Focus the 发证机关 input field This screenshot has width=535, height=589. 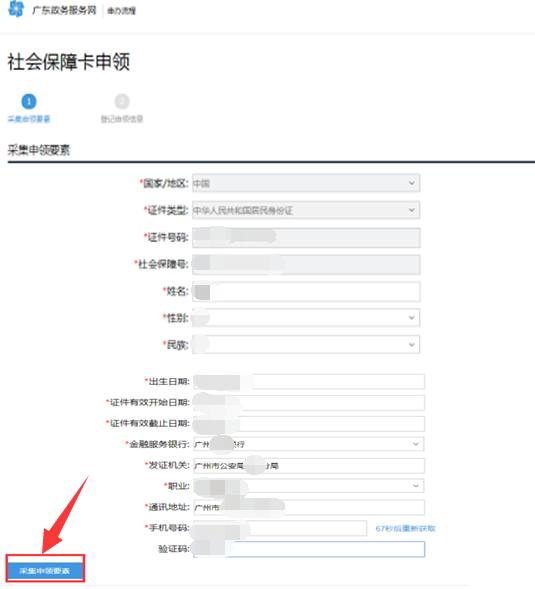[309, 465]
